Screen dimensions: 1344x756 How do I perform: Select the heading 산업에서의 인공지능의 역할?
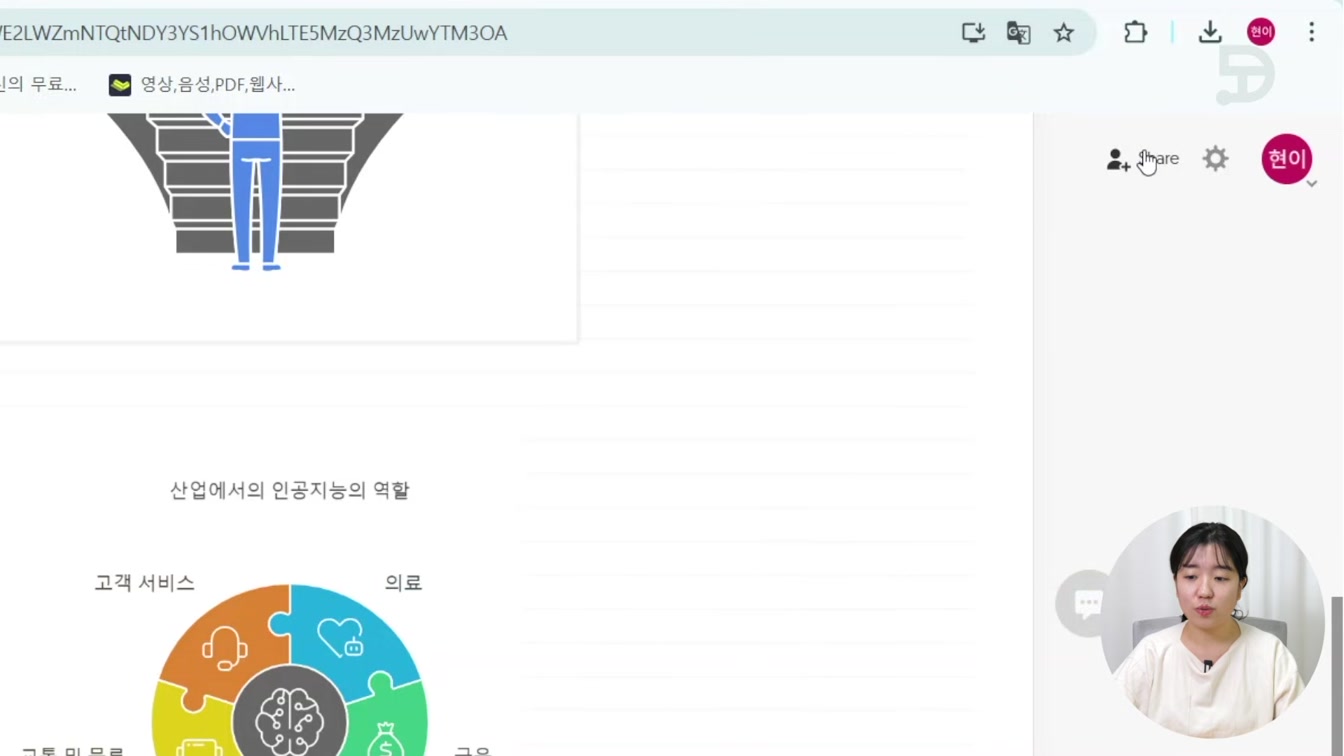click(x=290, y=490)
